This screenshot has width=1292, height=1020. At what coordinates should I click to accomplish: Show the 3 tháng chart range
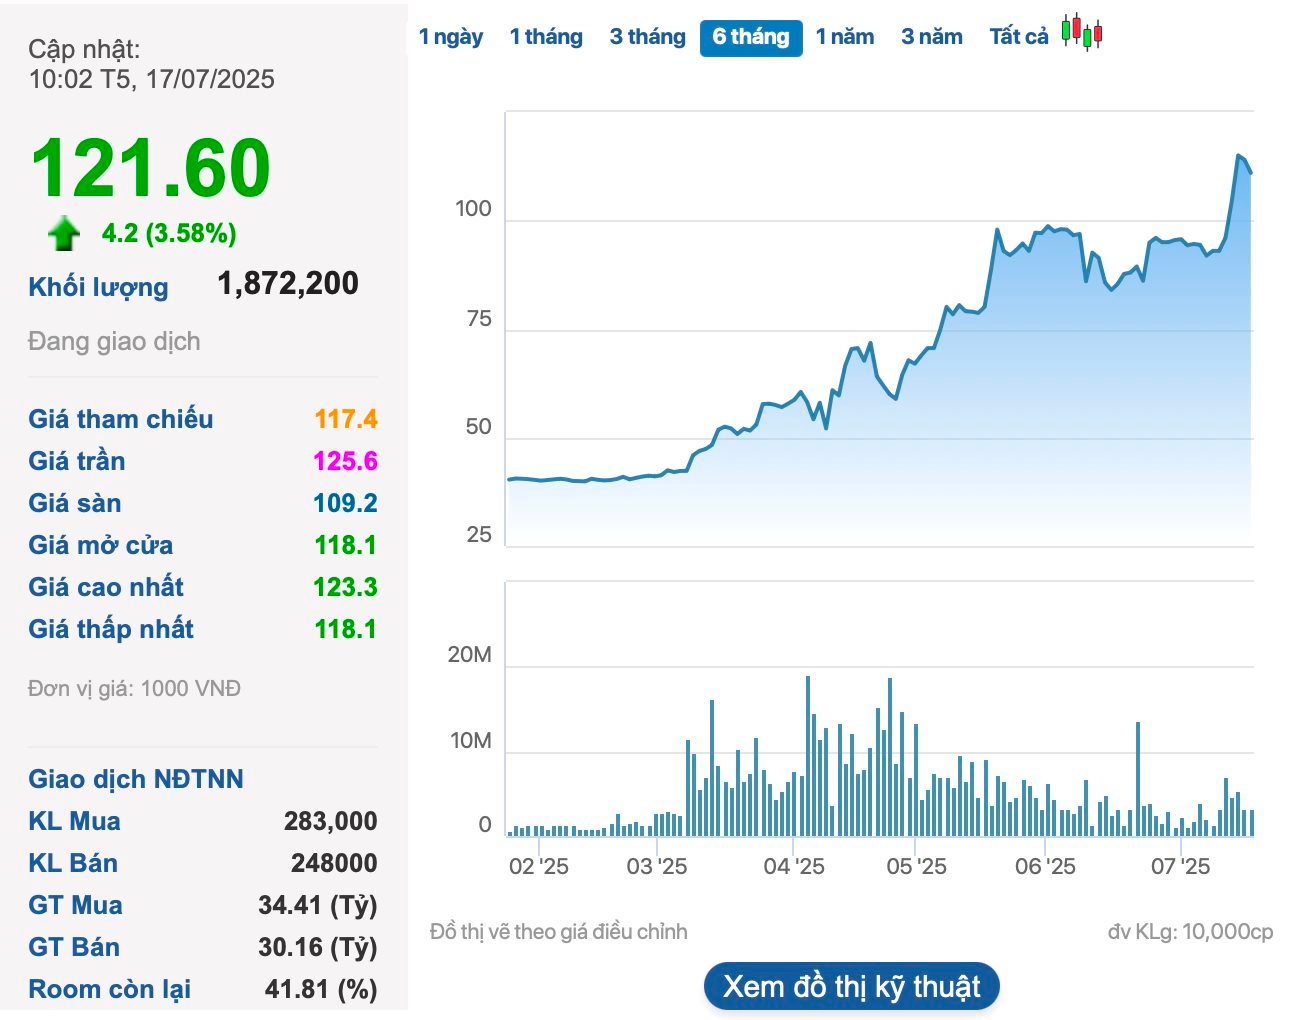648,37
